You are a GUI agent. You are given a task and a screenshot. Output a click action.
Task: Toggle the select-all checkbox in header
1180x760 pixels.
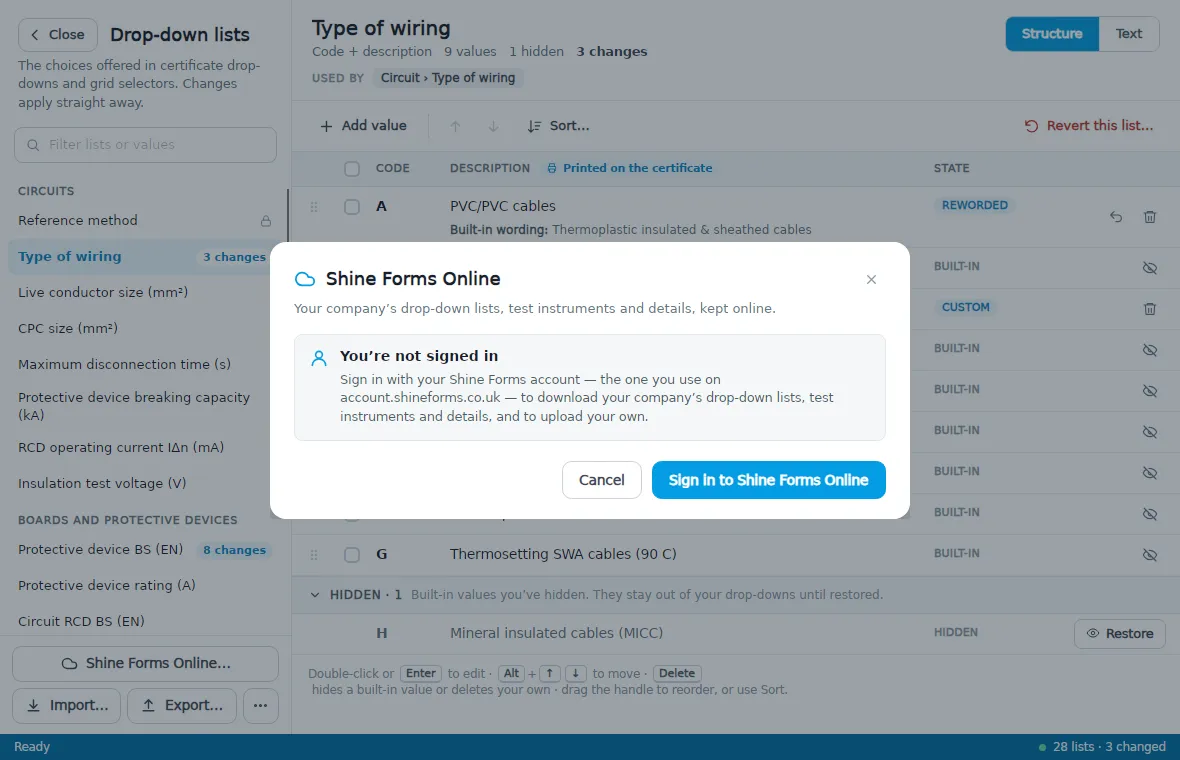tap(351, 169)
